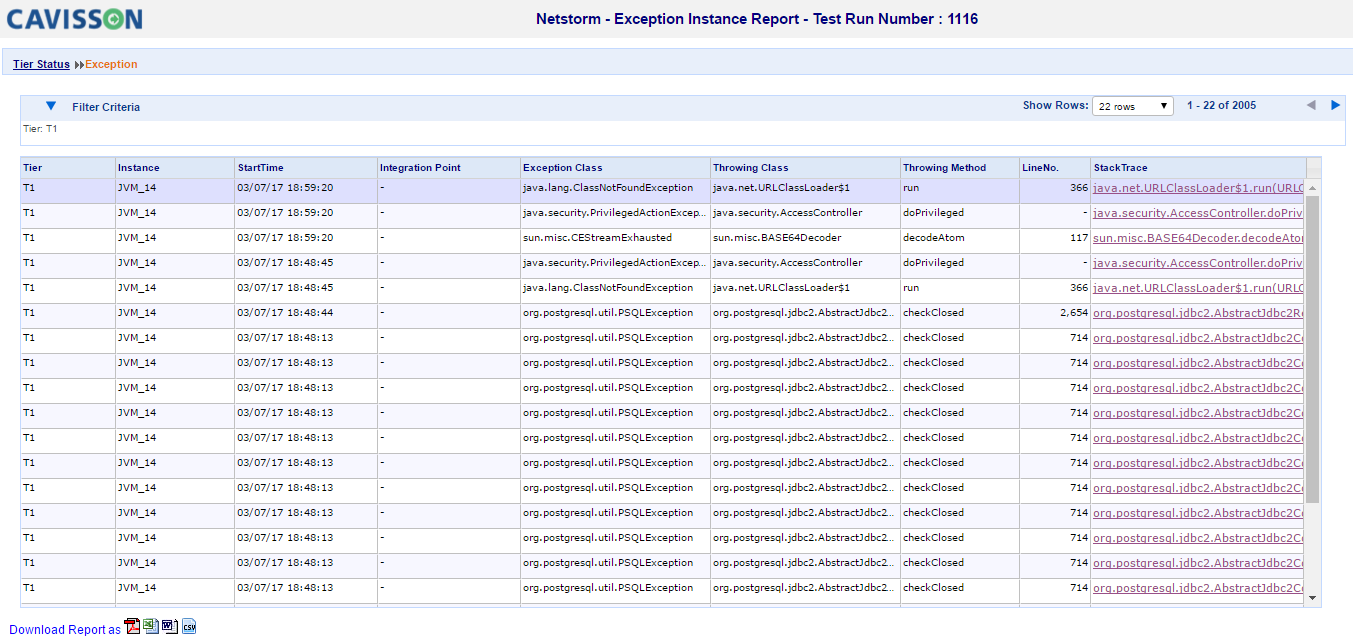1353x643 pixels.
Task: Collapse the Filter Criteria triangle
Action: tap(51, 106)
